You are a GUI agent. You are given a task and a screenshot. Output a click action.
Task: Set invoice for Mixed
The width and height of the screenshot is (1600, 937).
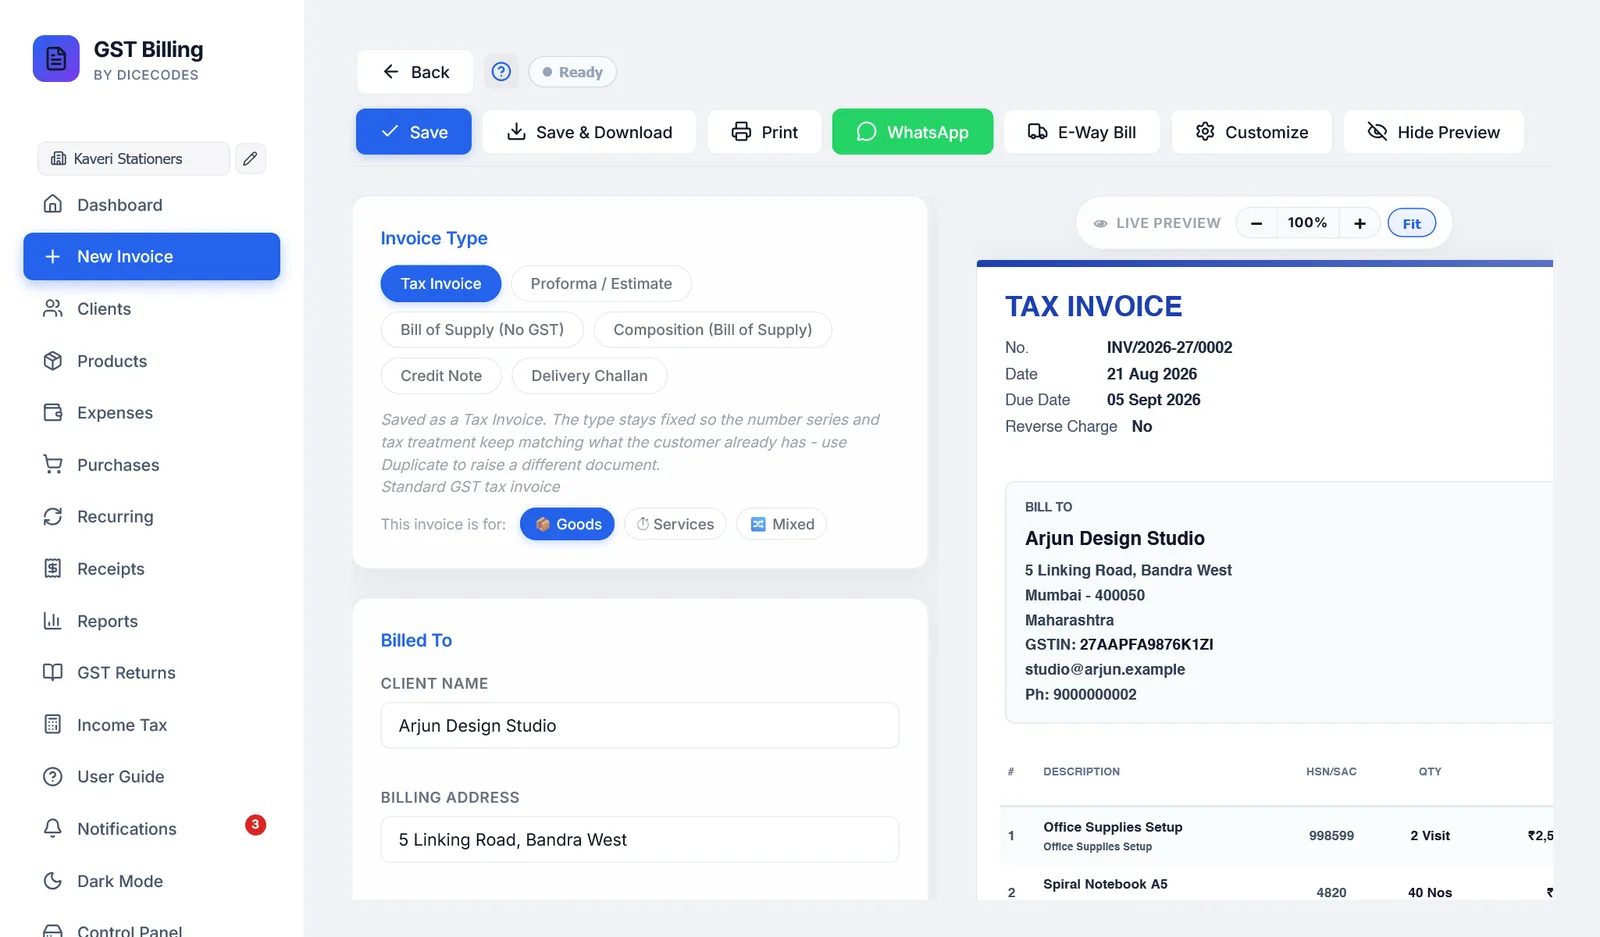[782, 524]
